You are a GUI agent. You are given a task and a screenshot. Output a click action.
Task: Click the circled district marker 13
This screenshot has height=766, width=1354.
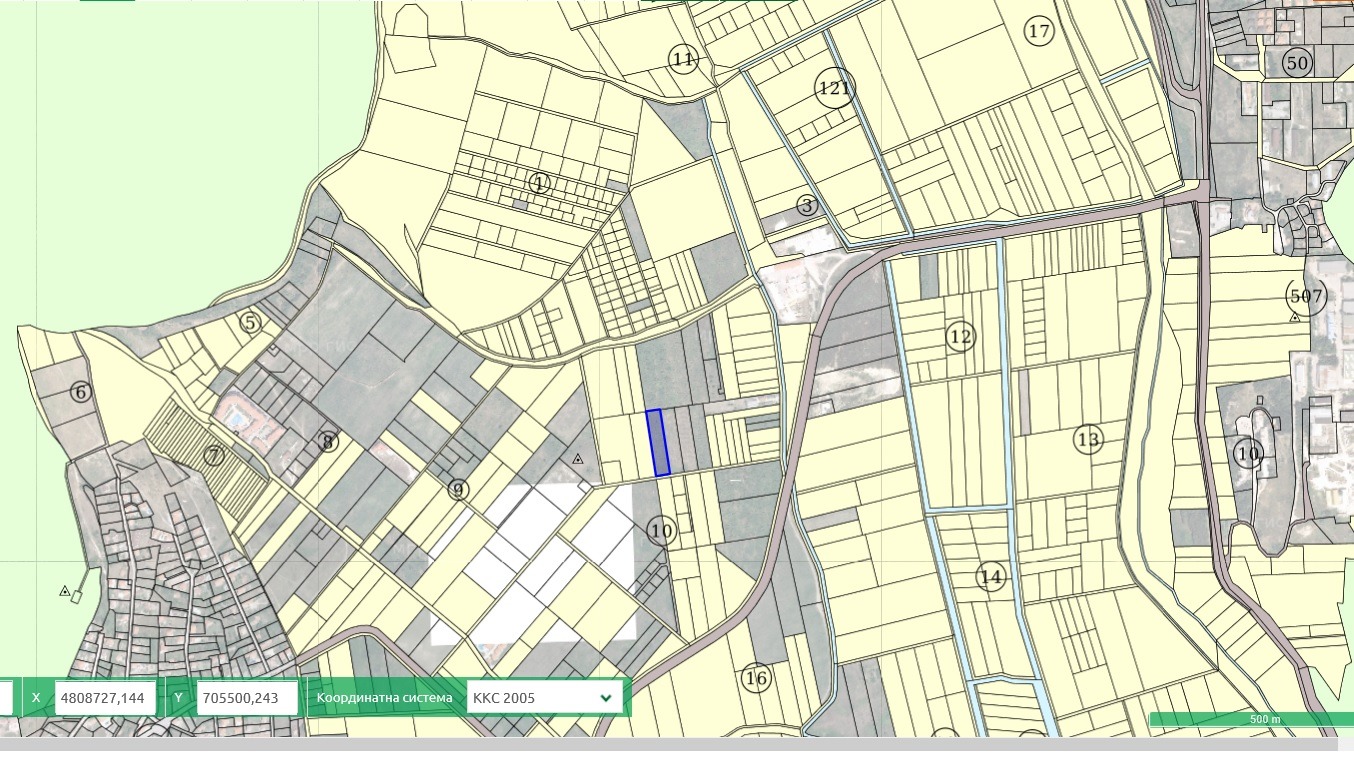point(1088,439)
